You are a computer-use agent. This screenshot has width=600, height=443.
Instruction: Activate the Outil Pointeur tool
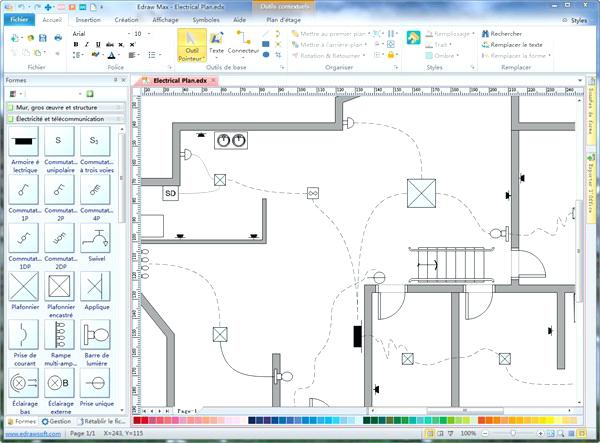192,46
